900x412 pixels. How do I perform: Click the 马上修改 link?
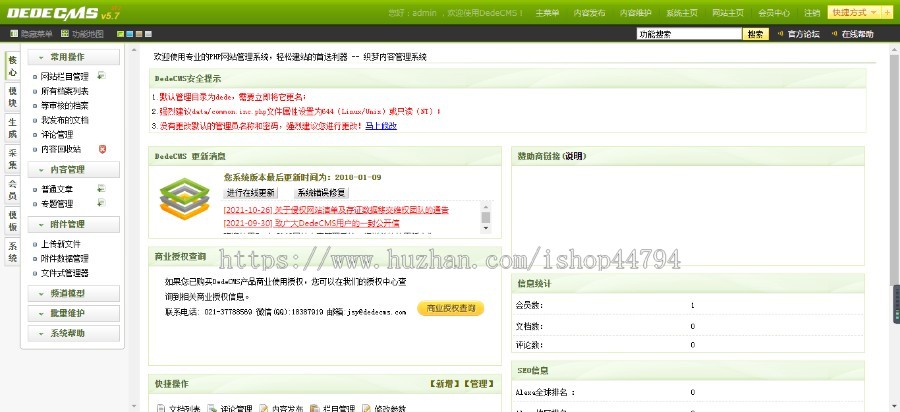(x=381, y=126)
